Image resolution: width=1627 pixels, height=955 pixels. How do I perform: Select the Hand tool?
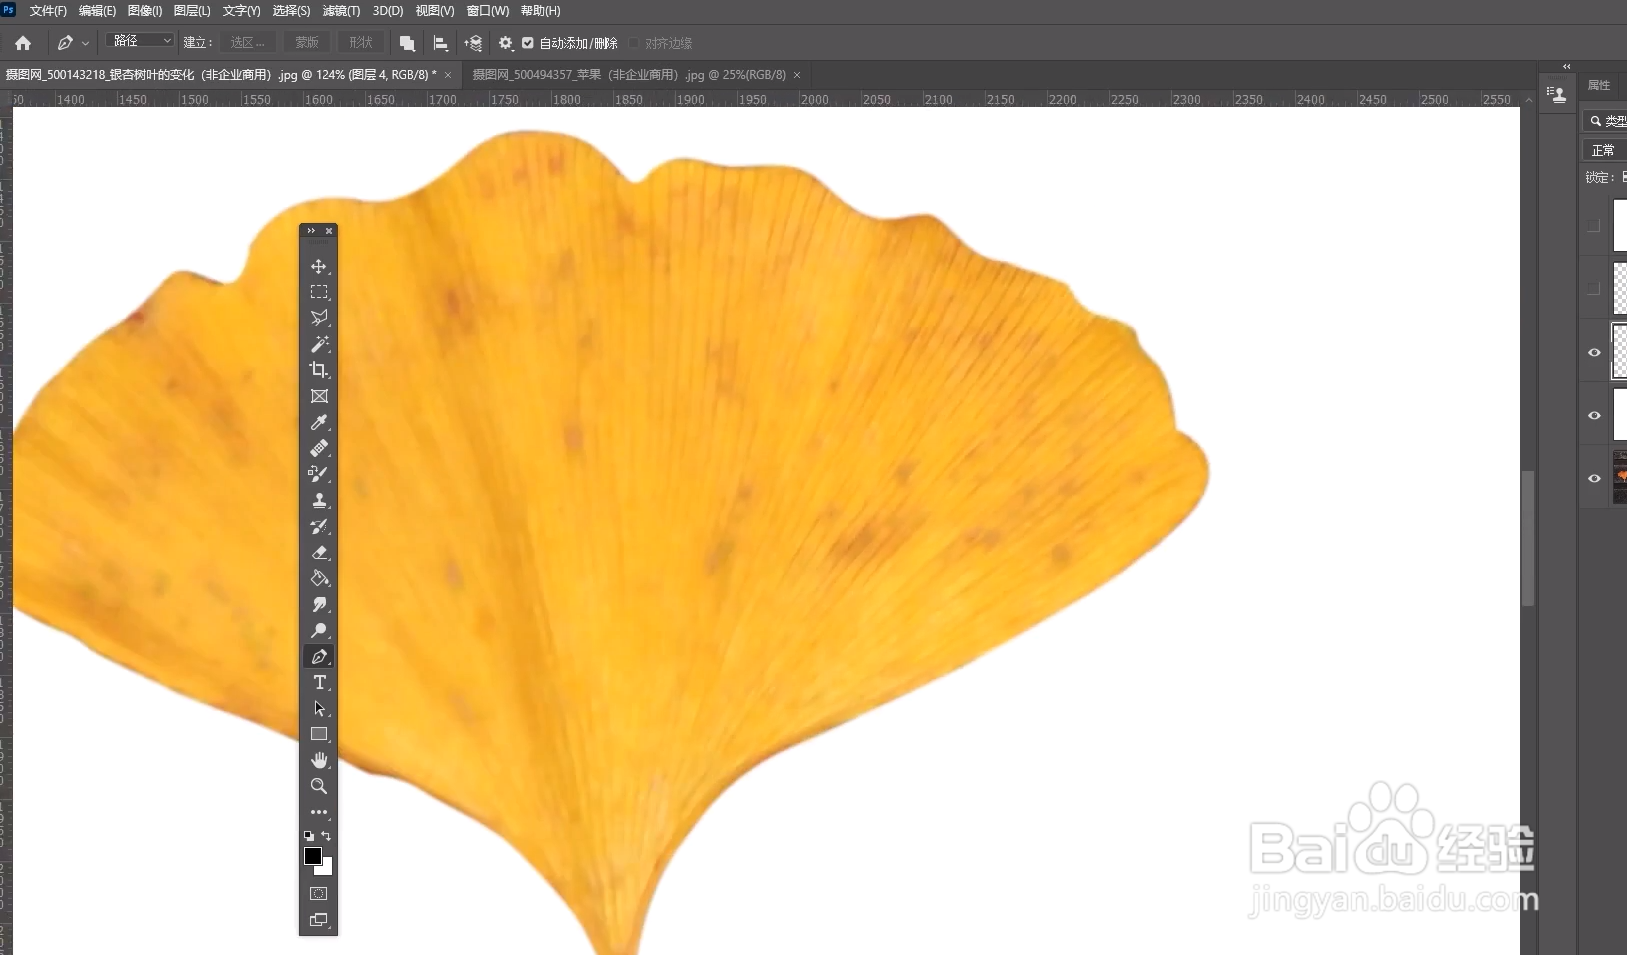click(319, 760)
